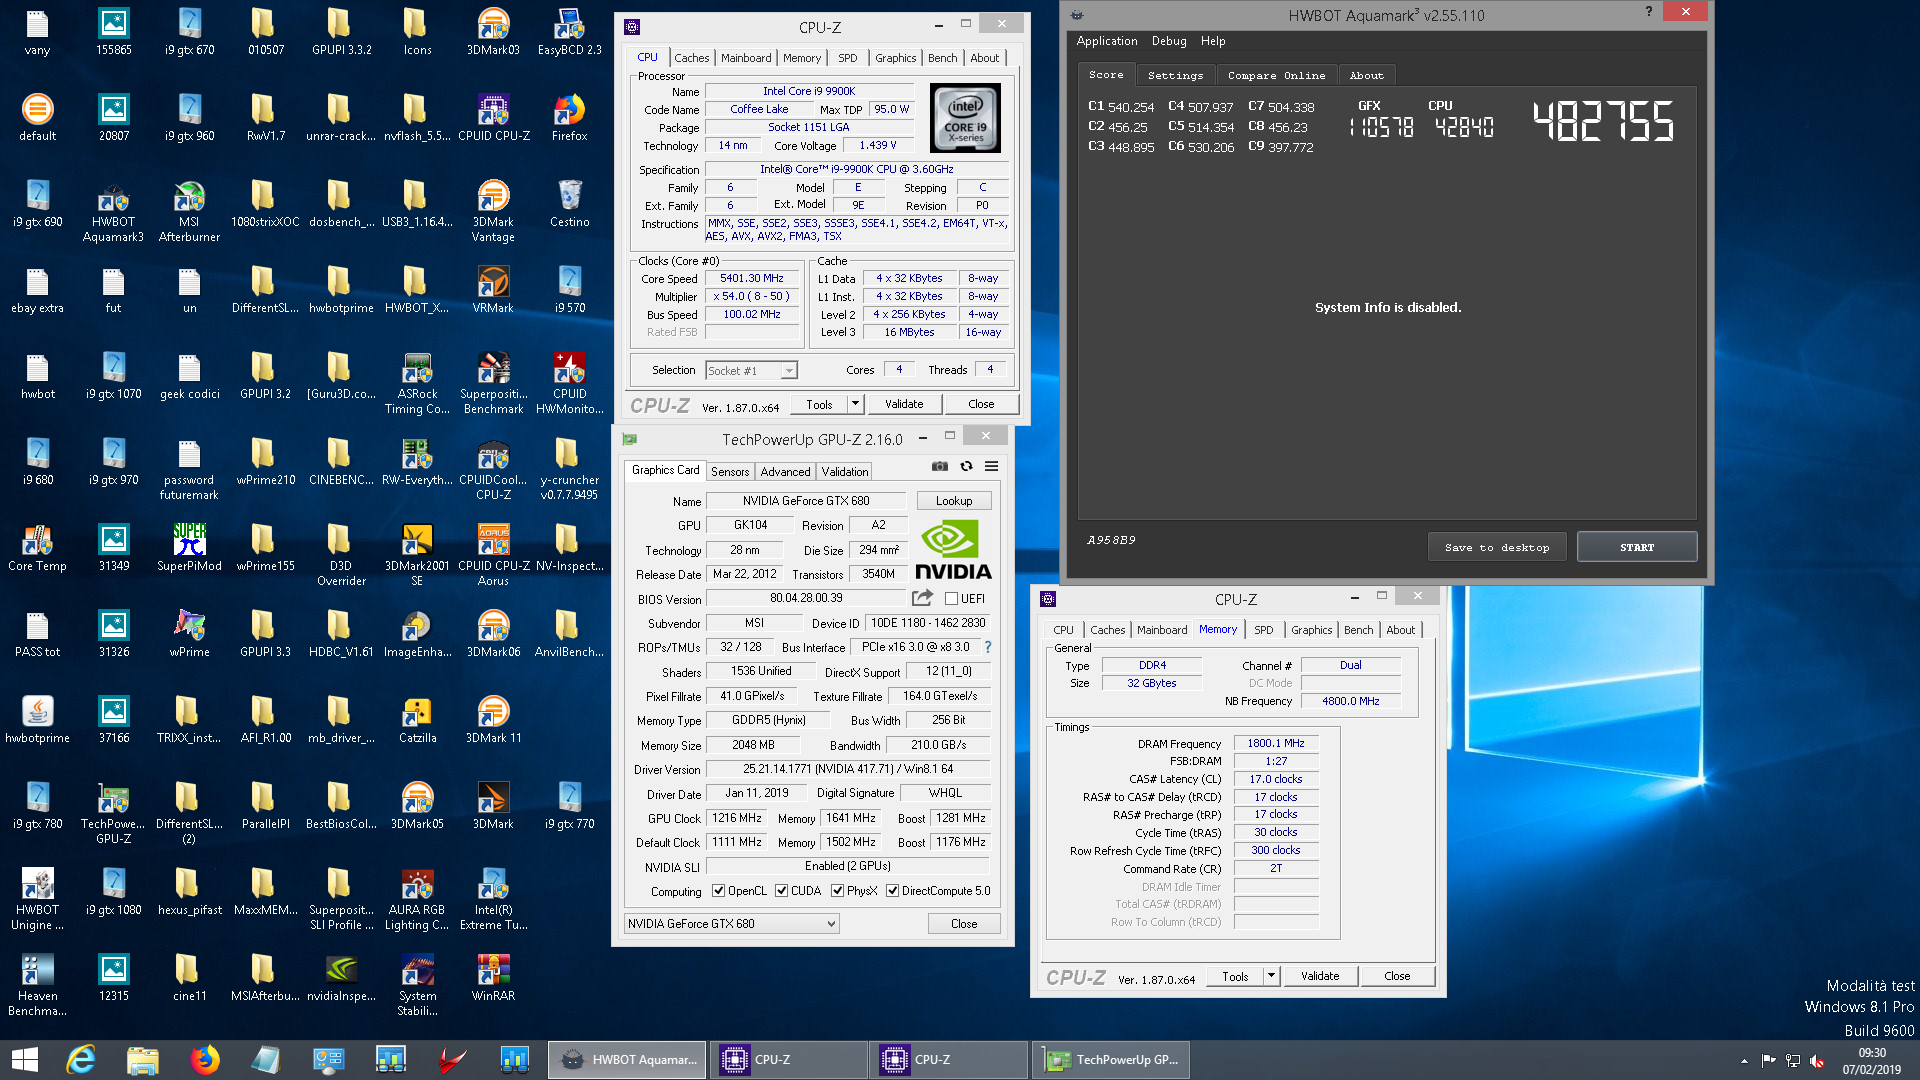Switch to SPD tab in bottom CPU-Z
Viewport: 1920px width, 1080px height.
(1264, 630)
